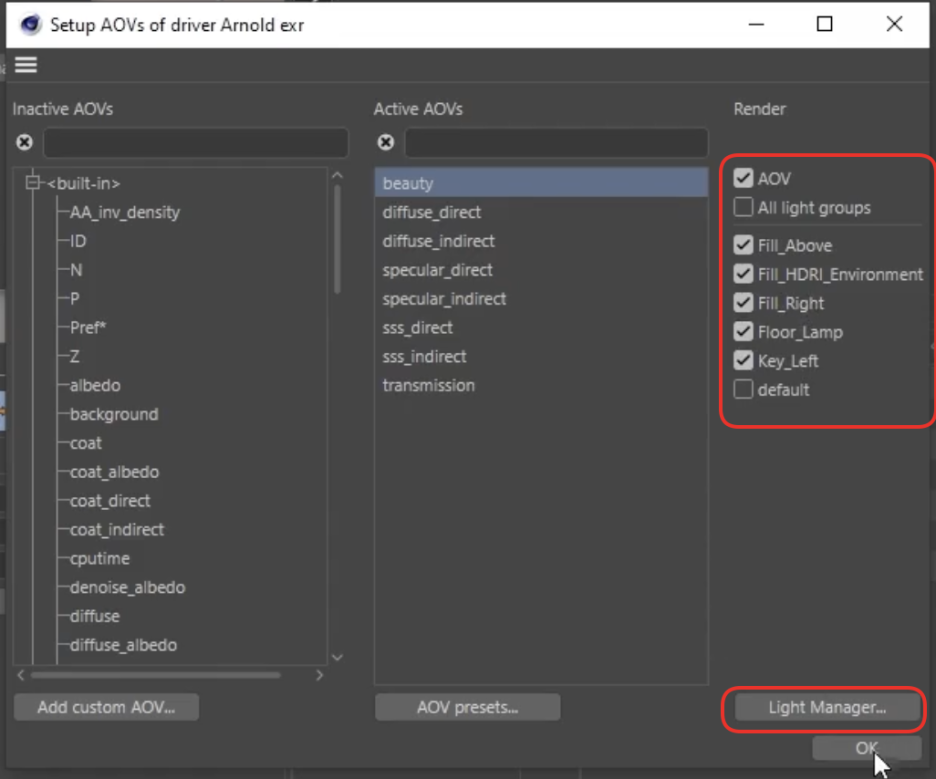Select coat_albedo inactive AOV
Viewport: 936px width, 779px height.
click(x=115, y=472)
